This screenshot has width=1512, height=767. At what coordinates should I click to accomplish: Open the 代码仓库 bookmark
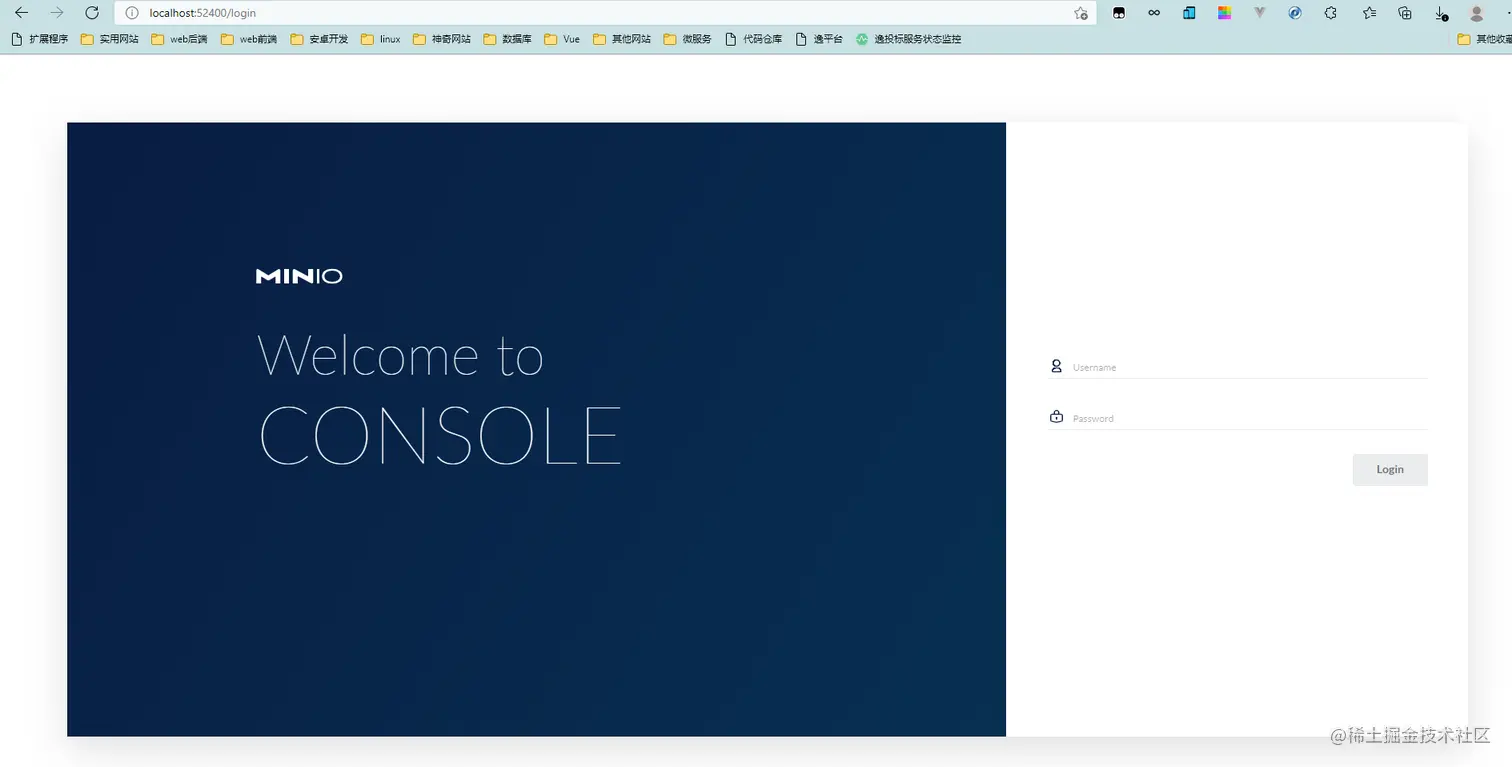click(x=753, y=39)
